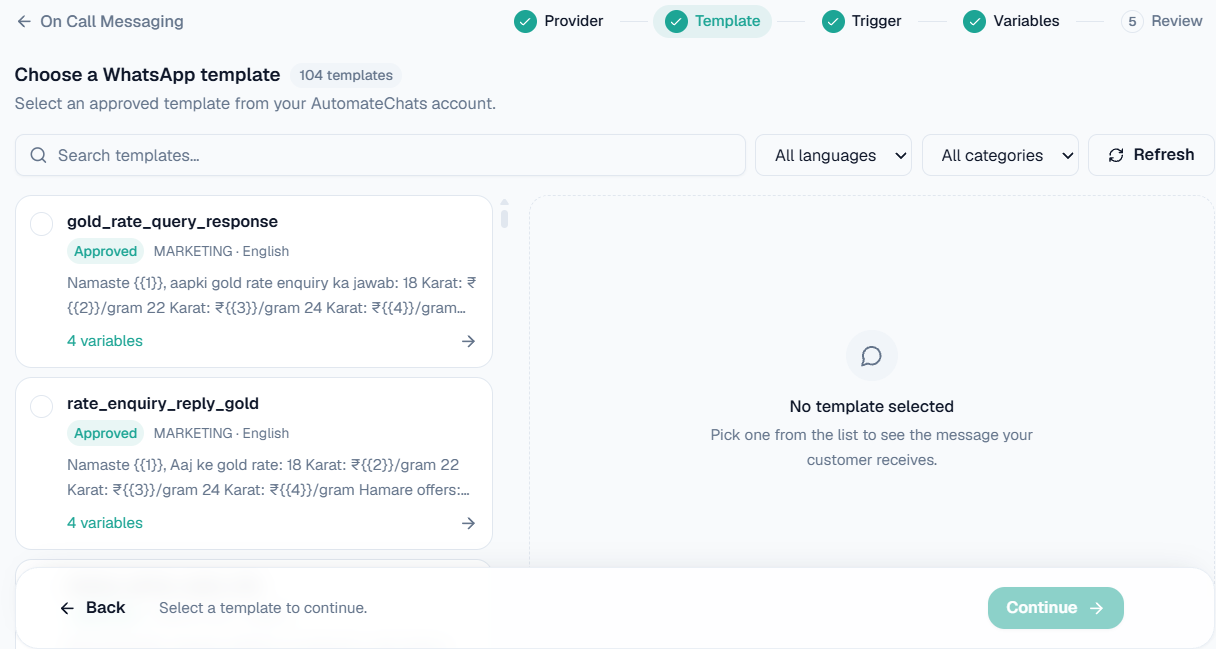Click the Provider step checkmark icon
The height and width of the screenshot is (649, 1216).
(x=525, y=21)
